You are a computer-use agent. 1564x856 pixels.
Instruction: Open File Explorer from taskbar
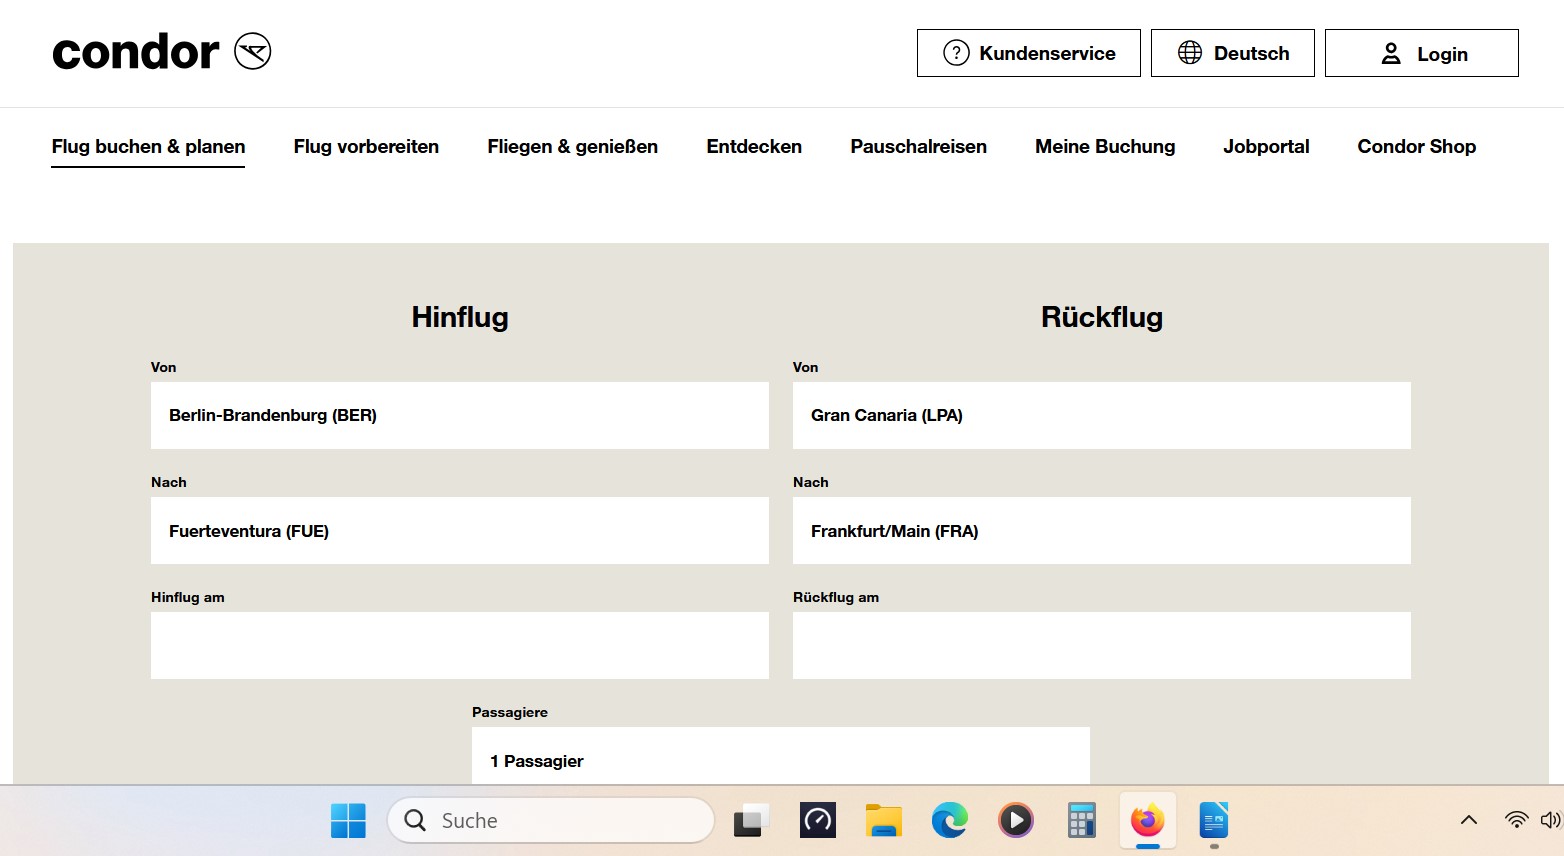pos(884,821)
